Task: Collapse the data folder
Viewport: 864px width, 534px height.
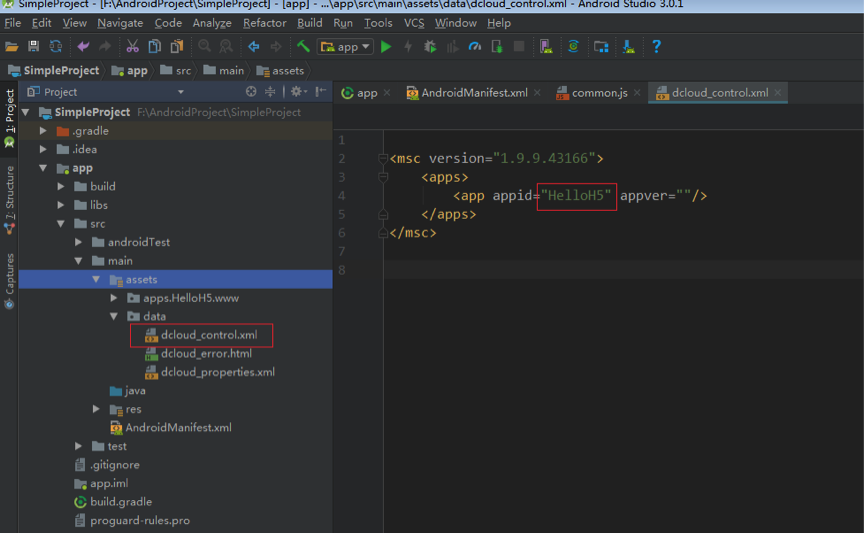Action: coord(114,316)
